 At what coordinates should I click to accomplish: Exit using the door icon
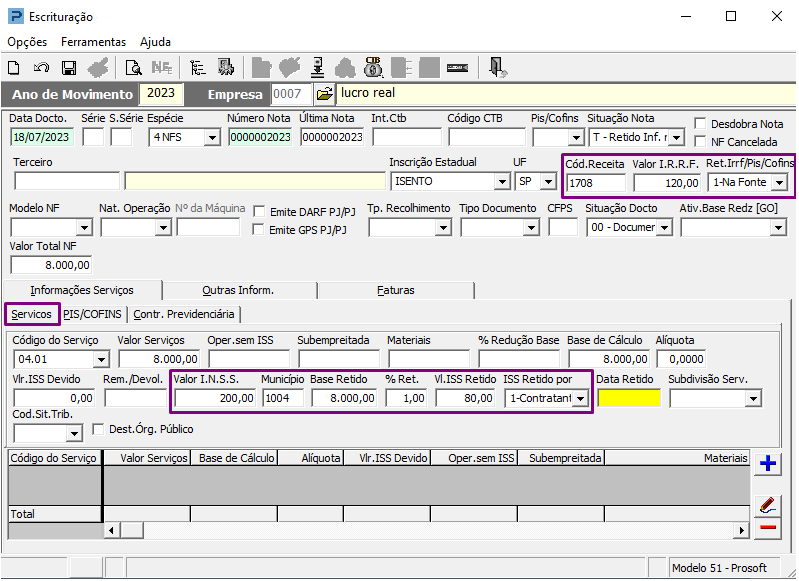[x=497, y=67]
